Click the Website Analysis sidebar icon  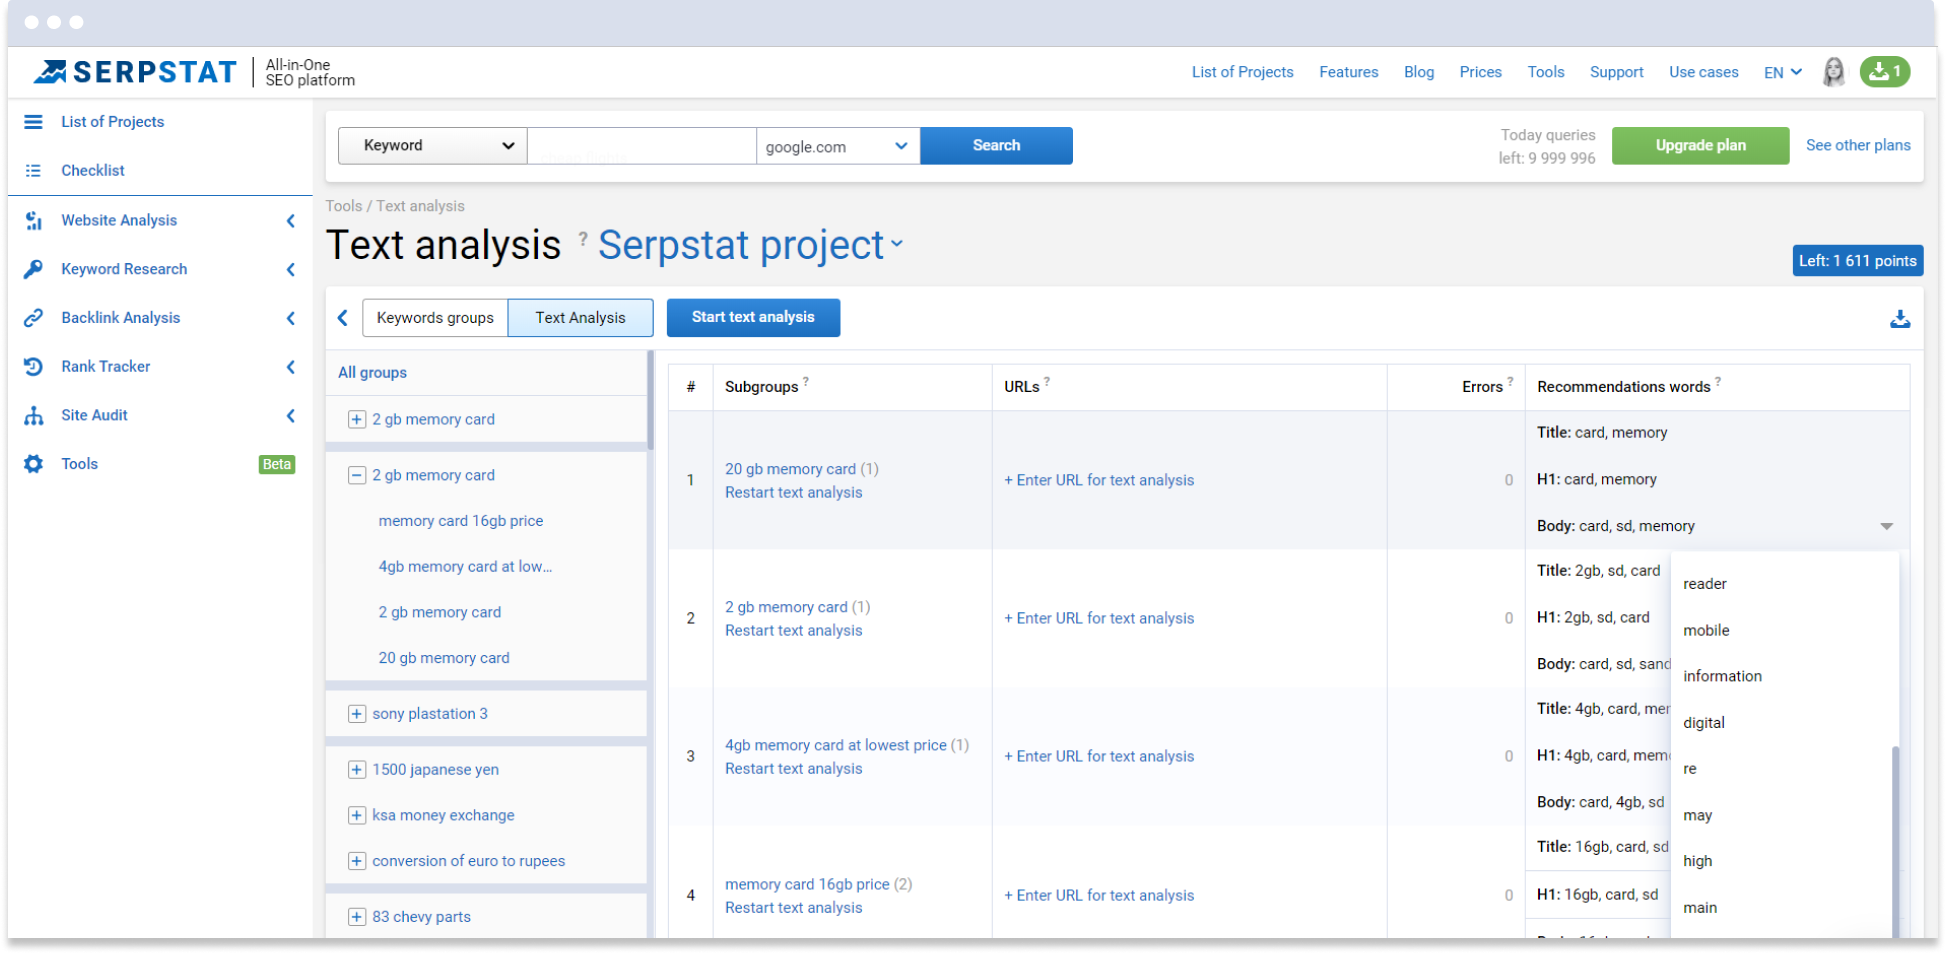click(33, 220)
